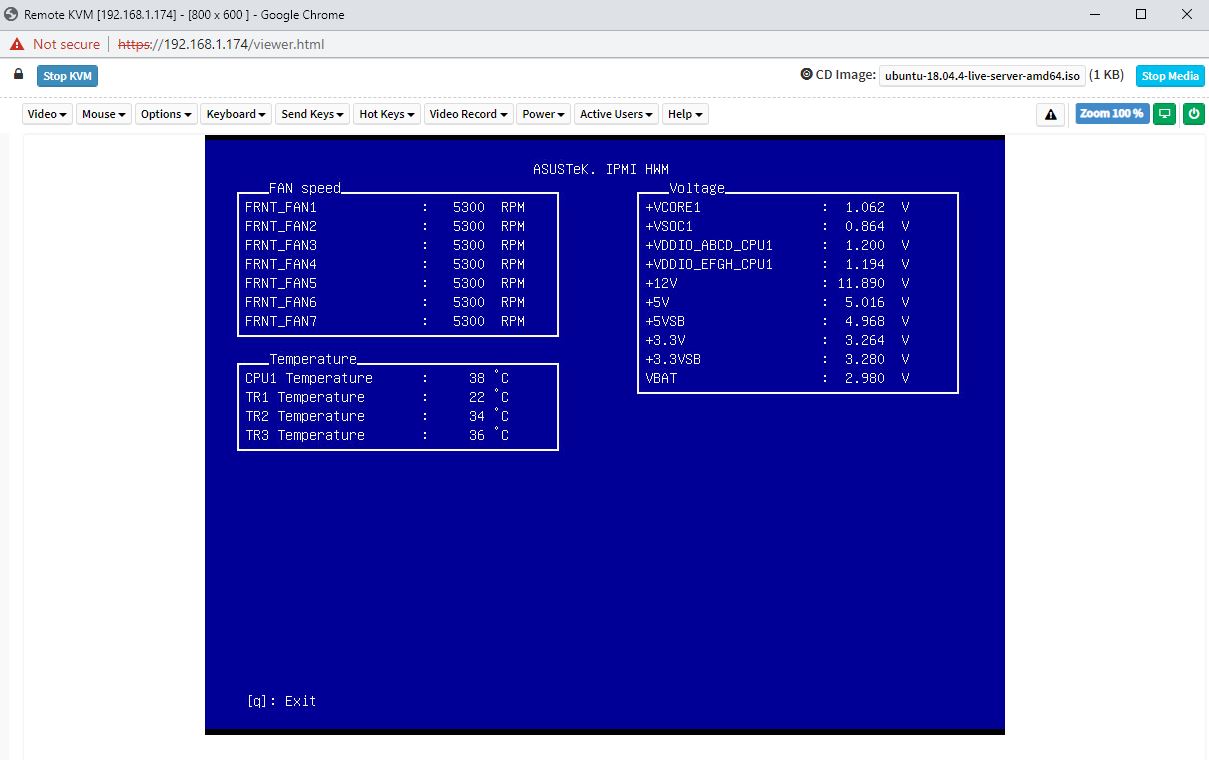Expand the Keyboard dropdown menu
The height and width of the screenshot is (760, 1209).
click(236, 114)
